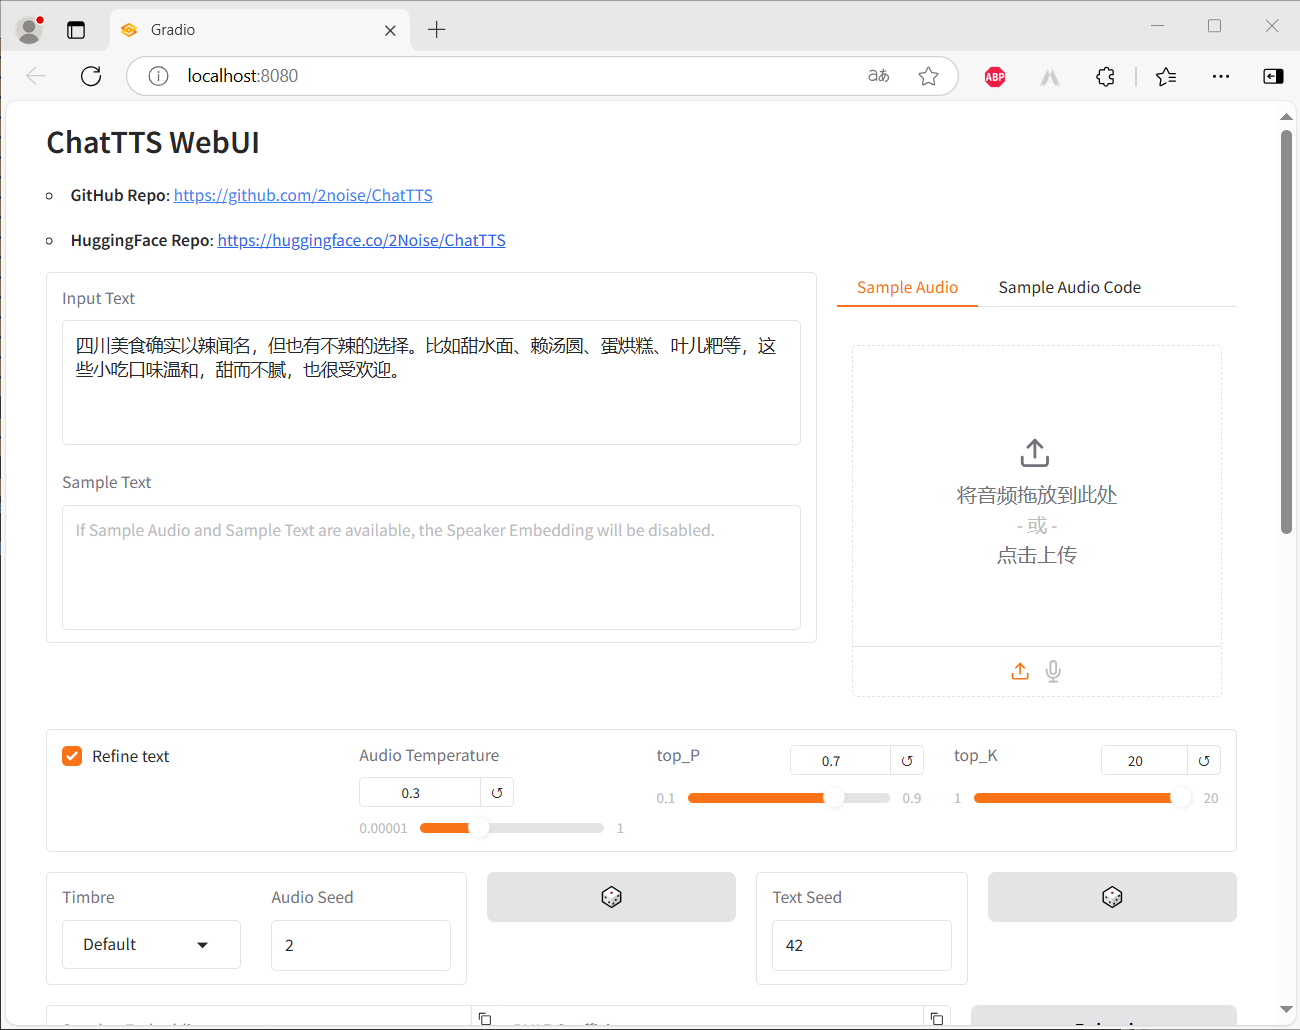Click the gray extension icon beside ABP
Image resolution: width=1300 pixels, height=1030 pixels.
[x=1050, y=77]
